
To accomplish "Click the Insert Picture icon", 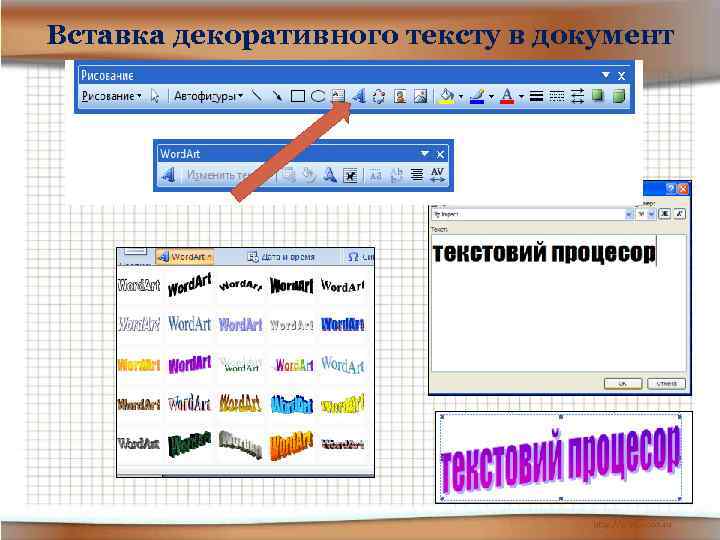I will click(x=420, y=96).
